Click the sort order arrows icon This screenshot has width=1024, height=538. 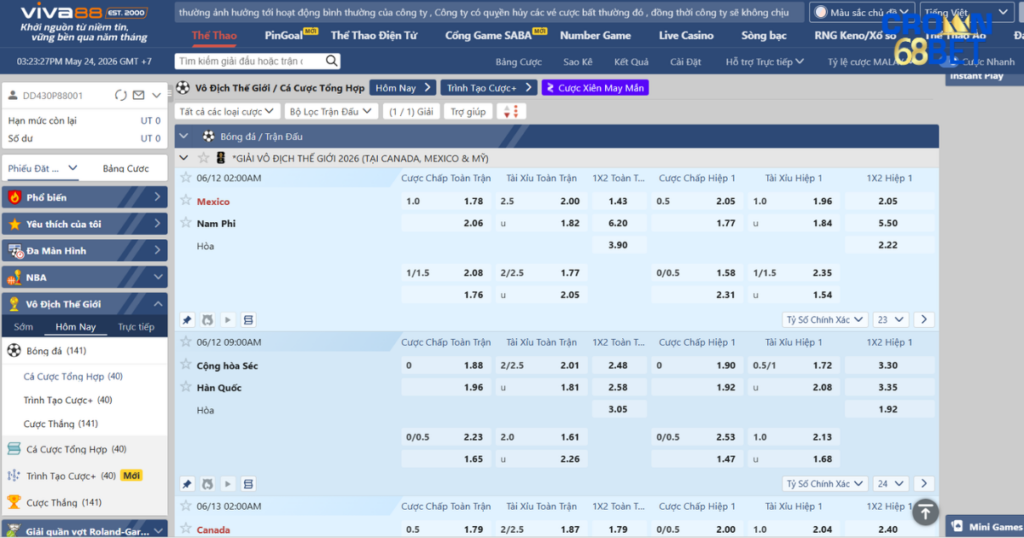(511, 112)
